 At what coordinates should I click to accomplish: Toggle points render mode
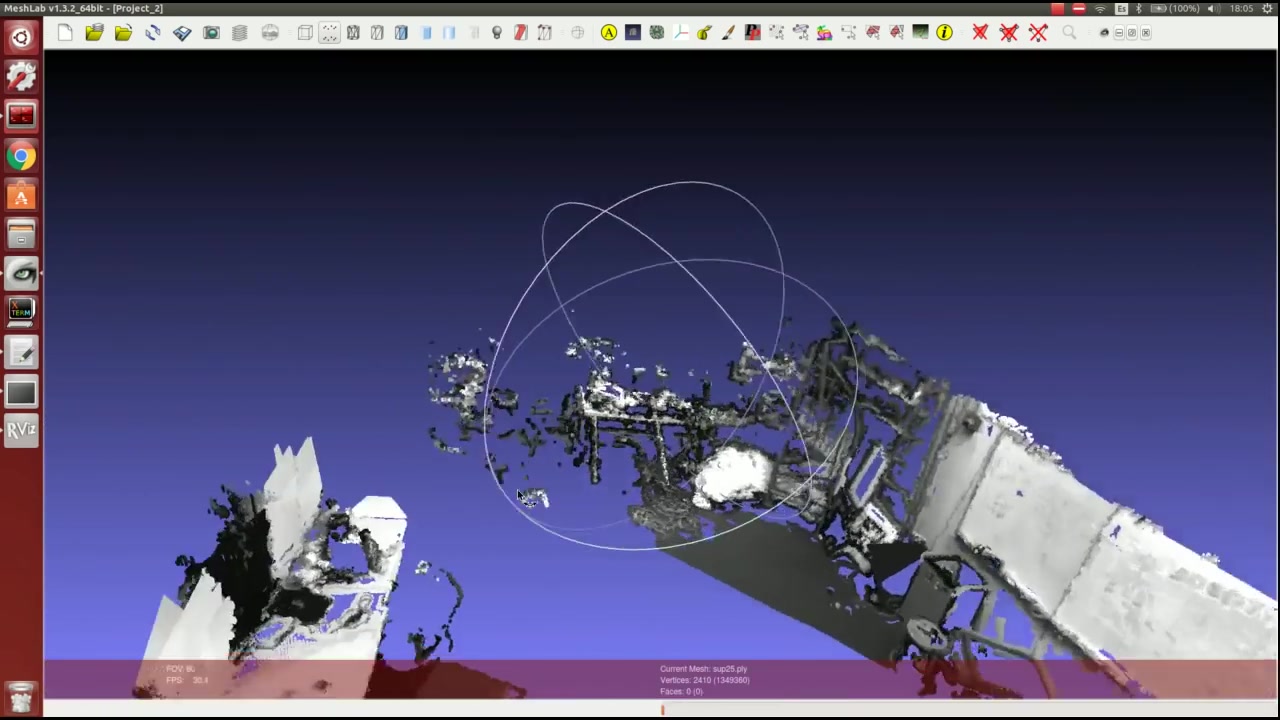coord(329,33)
